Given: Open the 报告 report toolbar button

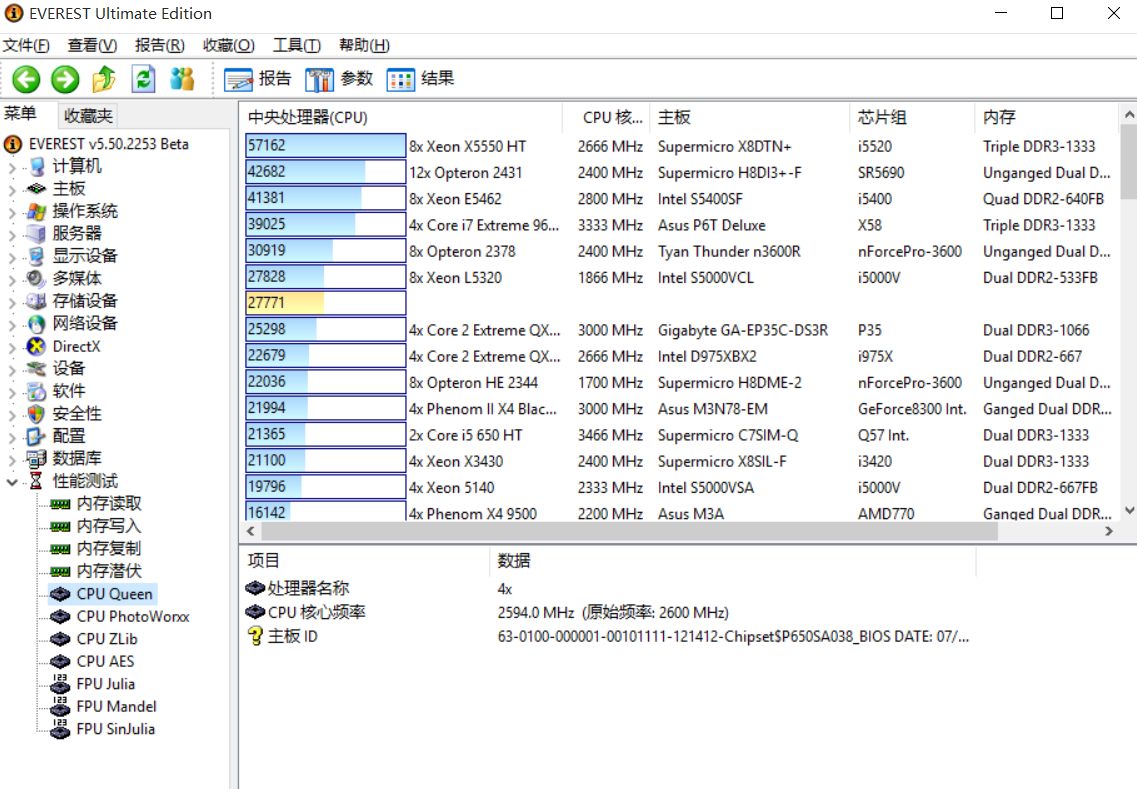Looking at the screenshot, I should click(x=257, y=79).
